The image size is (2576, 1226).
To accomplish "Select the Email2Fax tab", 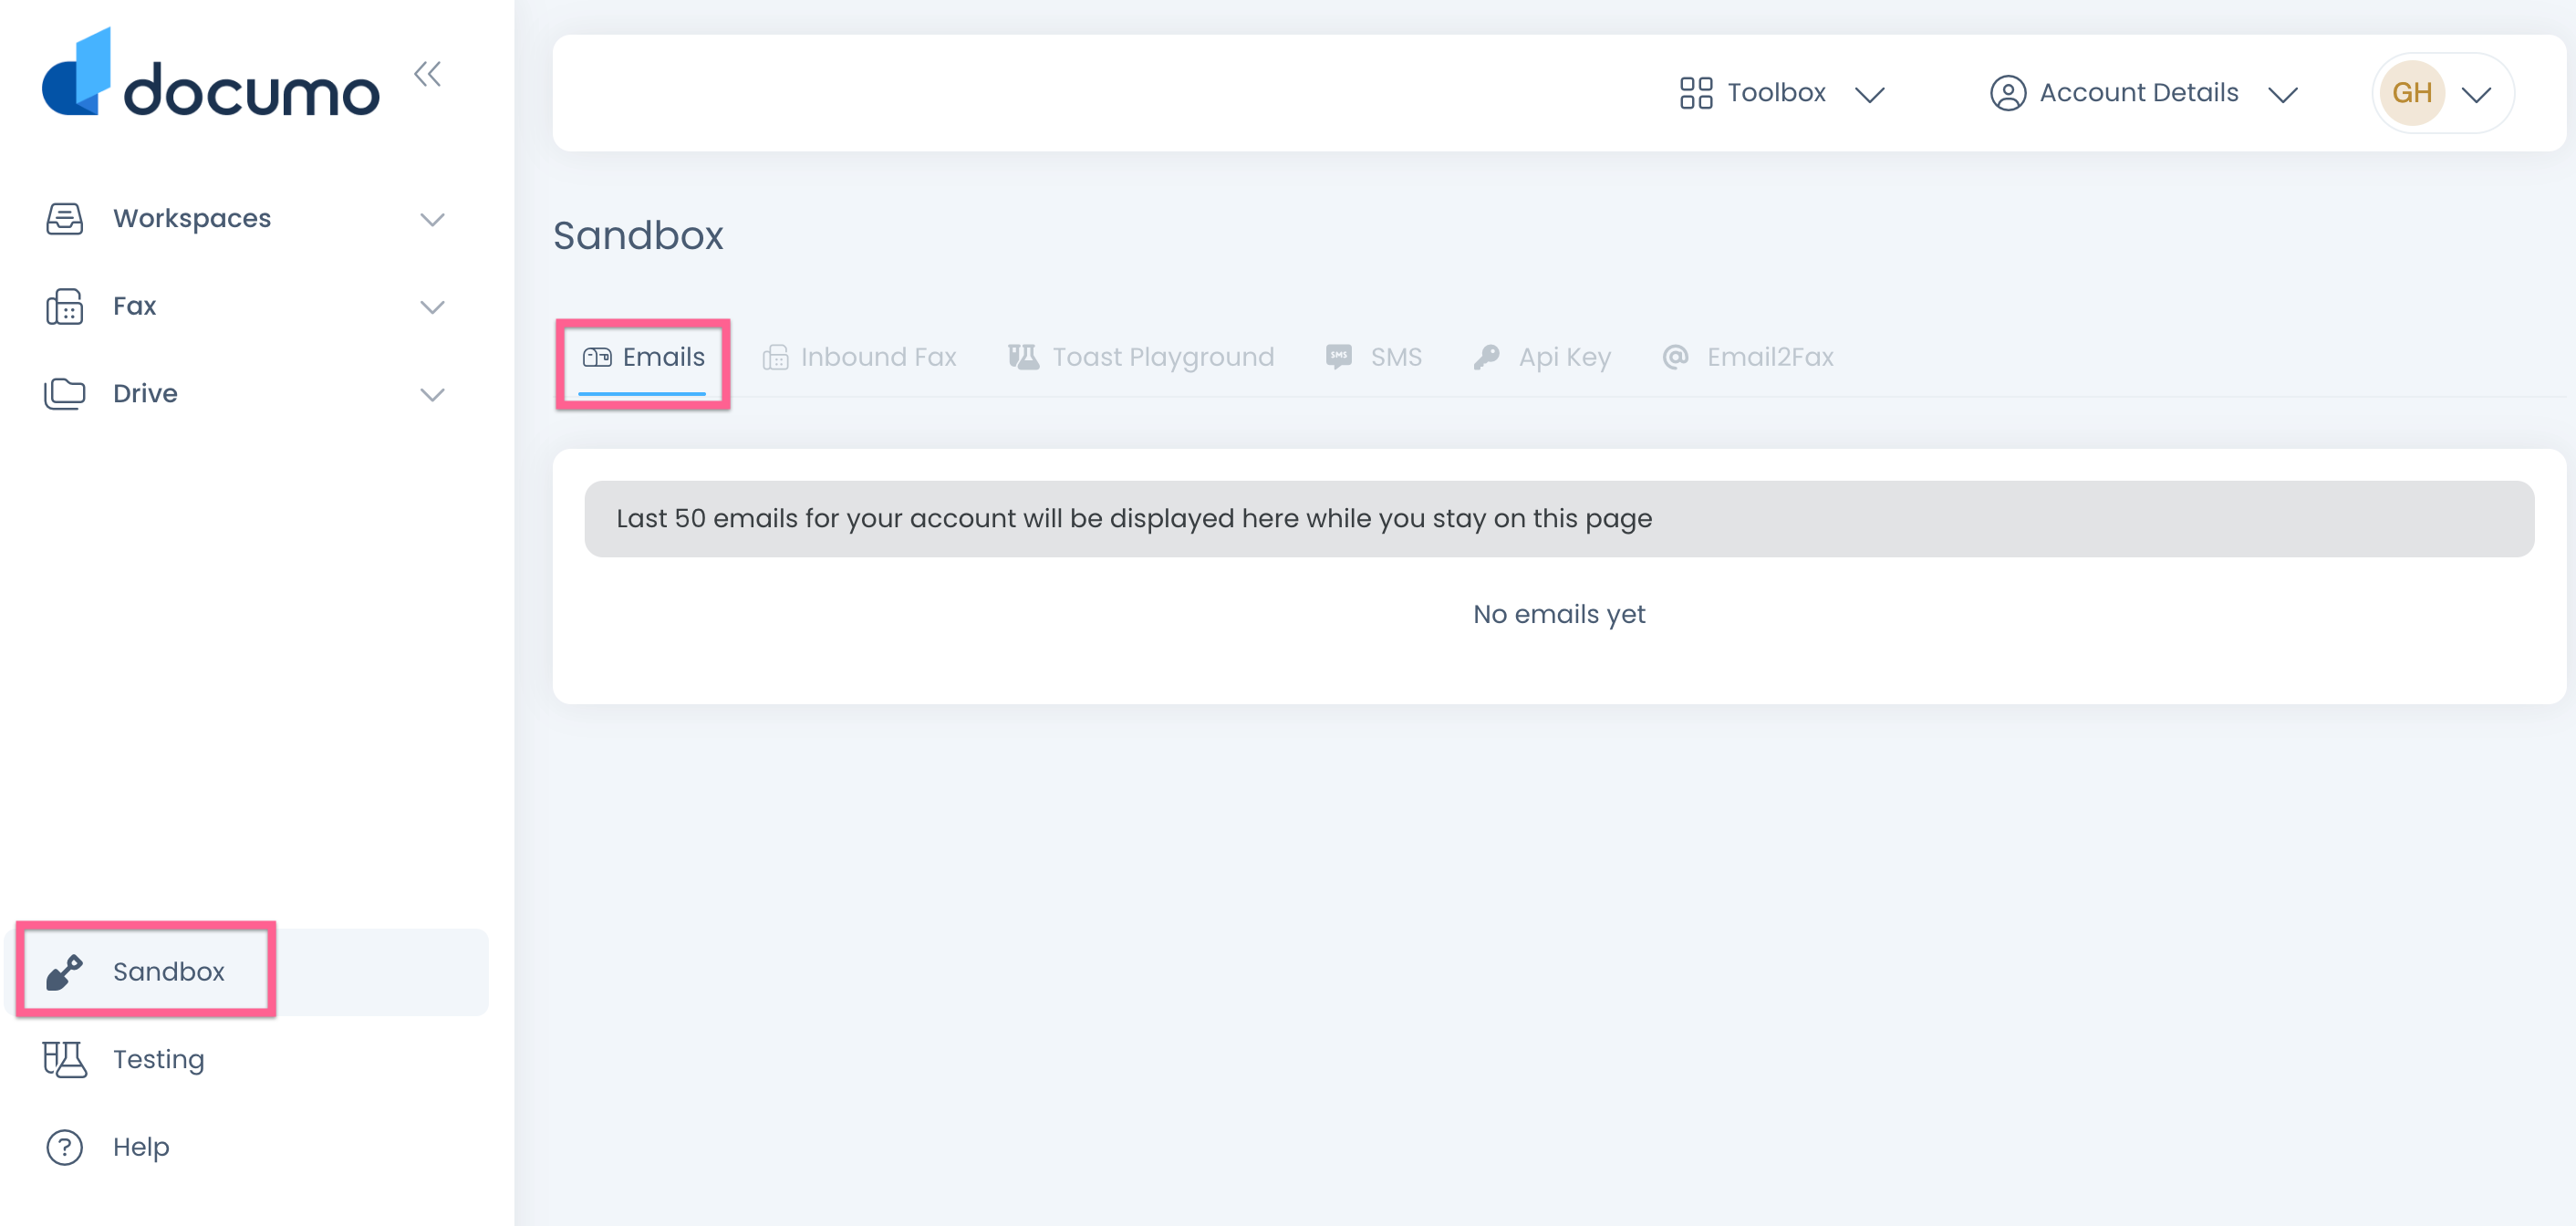I will [x=1748, y=357].
